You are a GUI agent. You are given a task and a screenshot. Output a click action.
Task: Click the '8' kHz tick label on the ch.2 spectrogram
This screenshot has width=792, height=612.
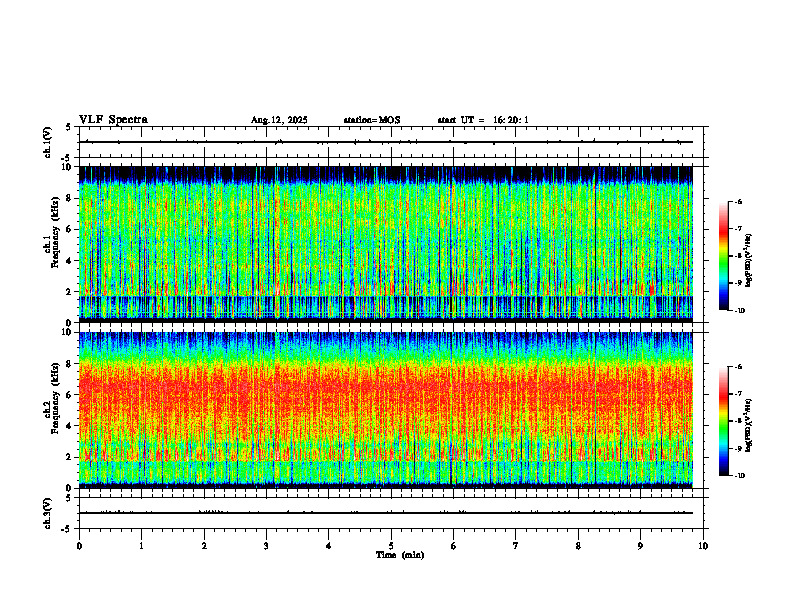[x=69, y=364]
